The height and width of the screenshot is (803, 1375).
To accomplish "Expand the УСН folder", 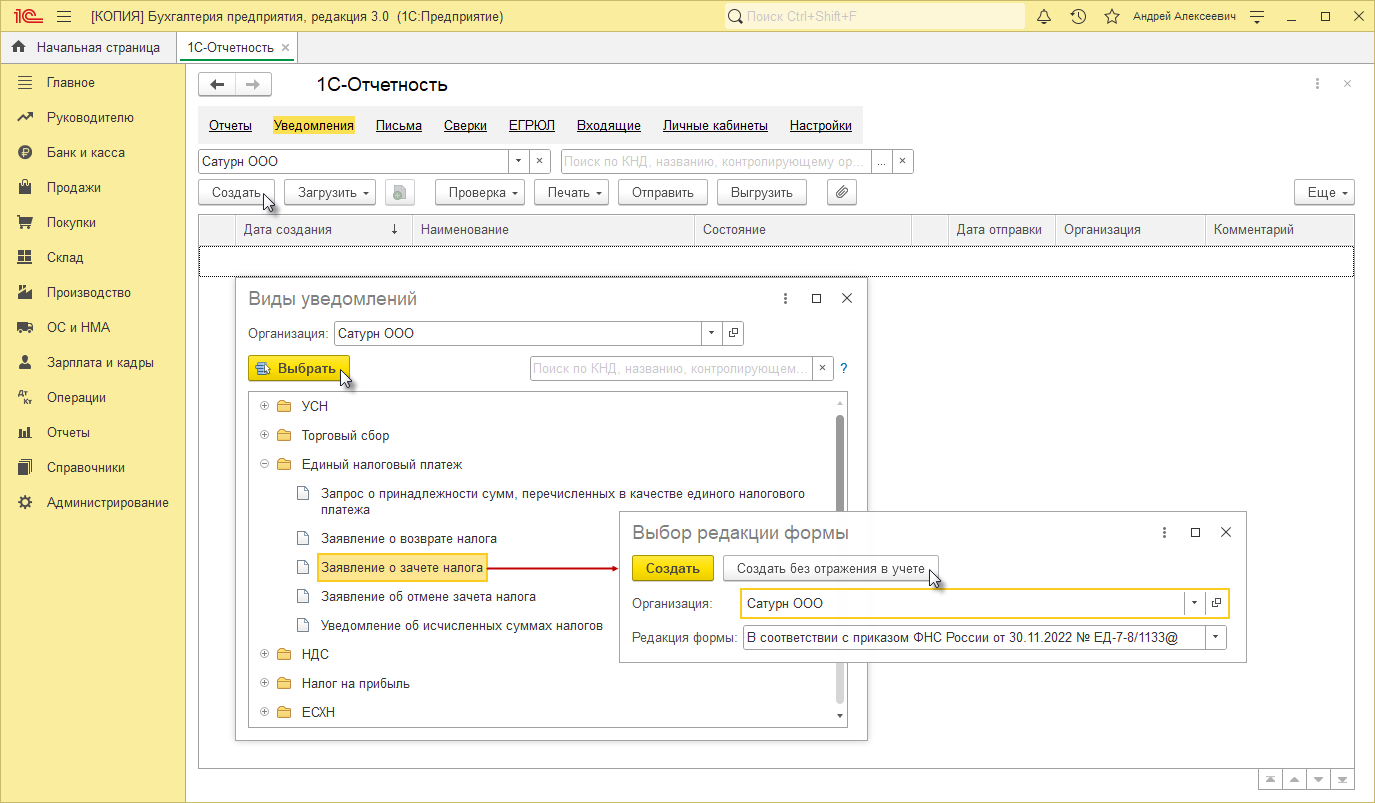I will [265, 406].
